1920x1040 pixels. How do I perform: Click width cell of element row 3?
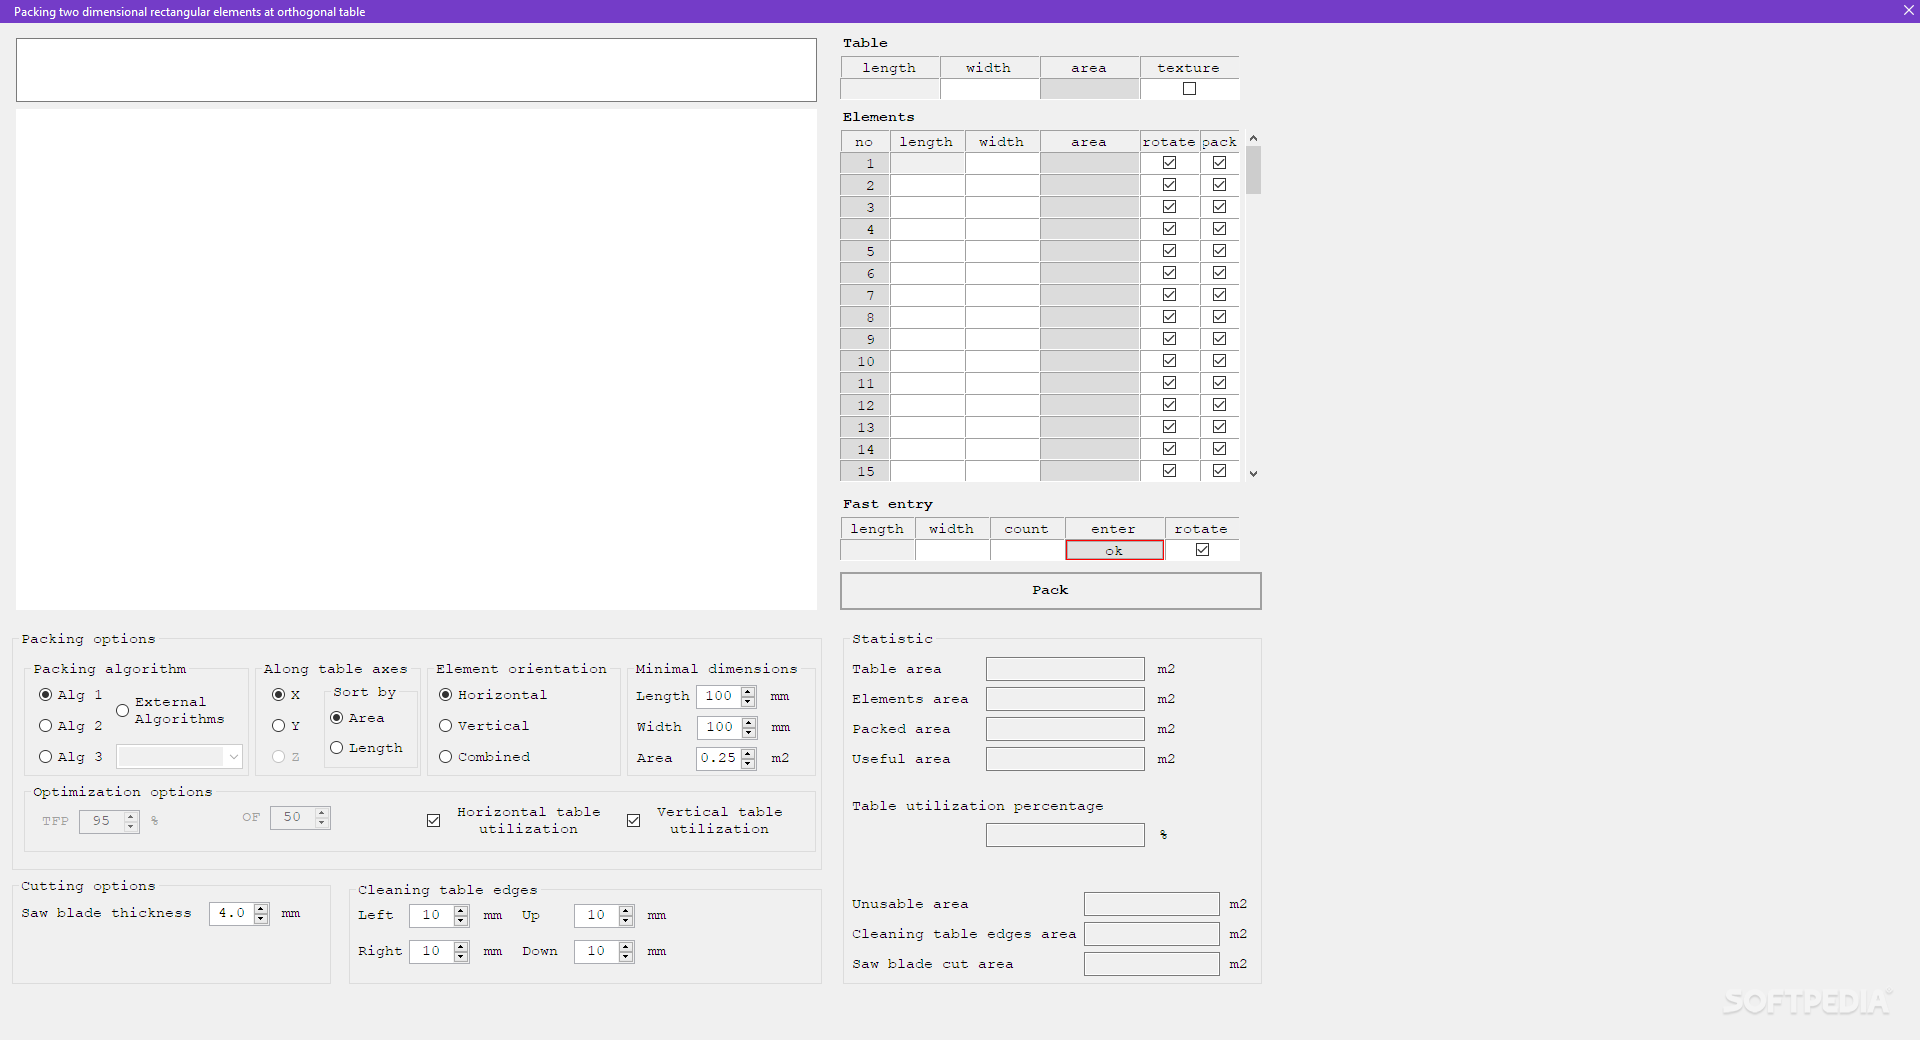coord(1003,207)
